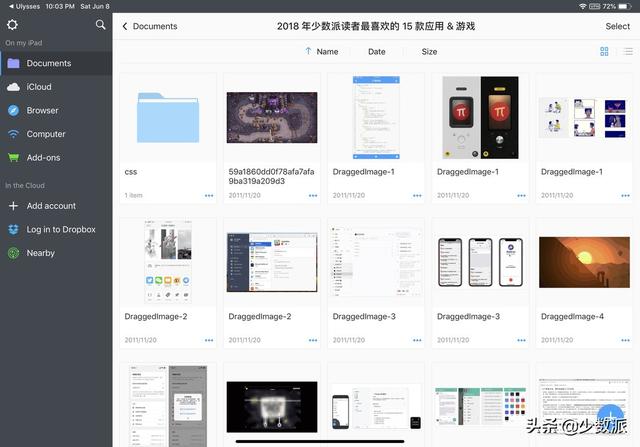Tap the Wi-Fi status icon
Screen dimensions: 640x447
(582, 6)
